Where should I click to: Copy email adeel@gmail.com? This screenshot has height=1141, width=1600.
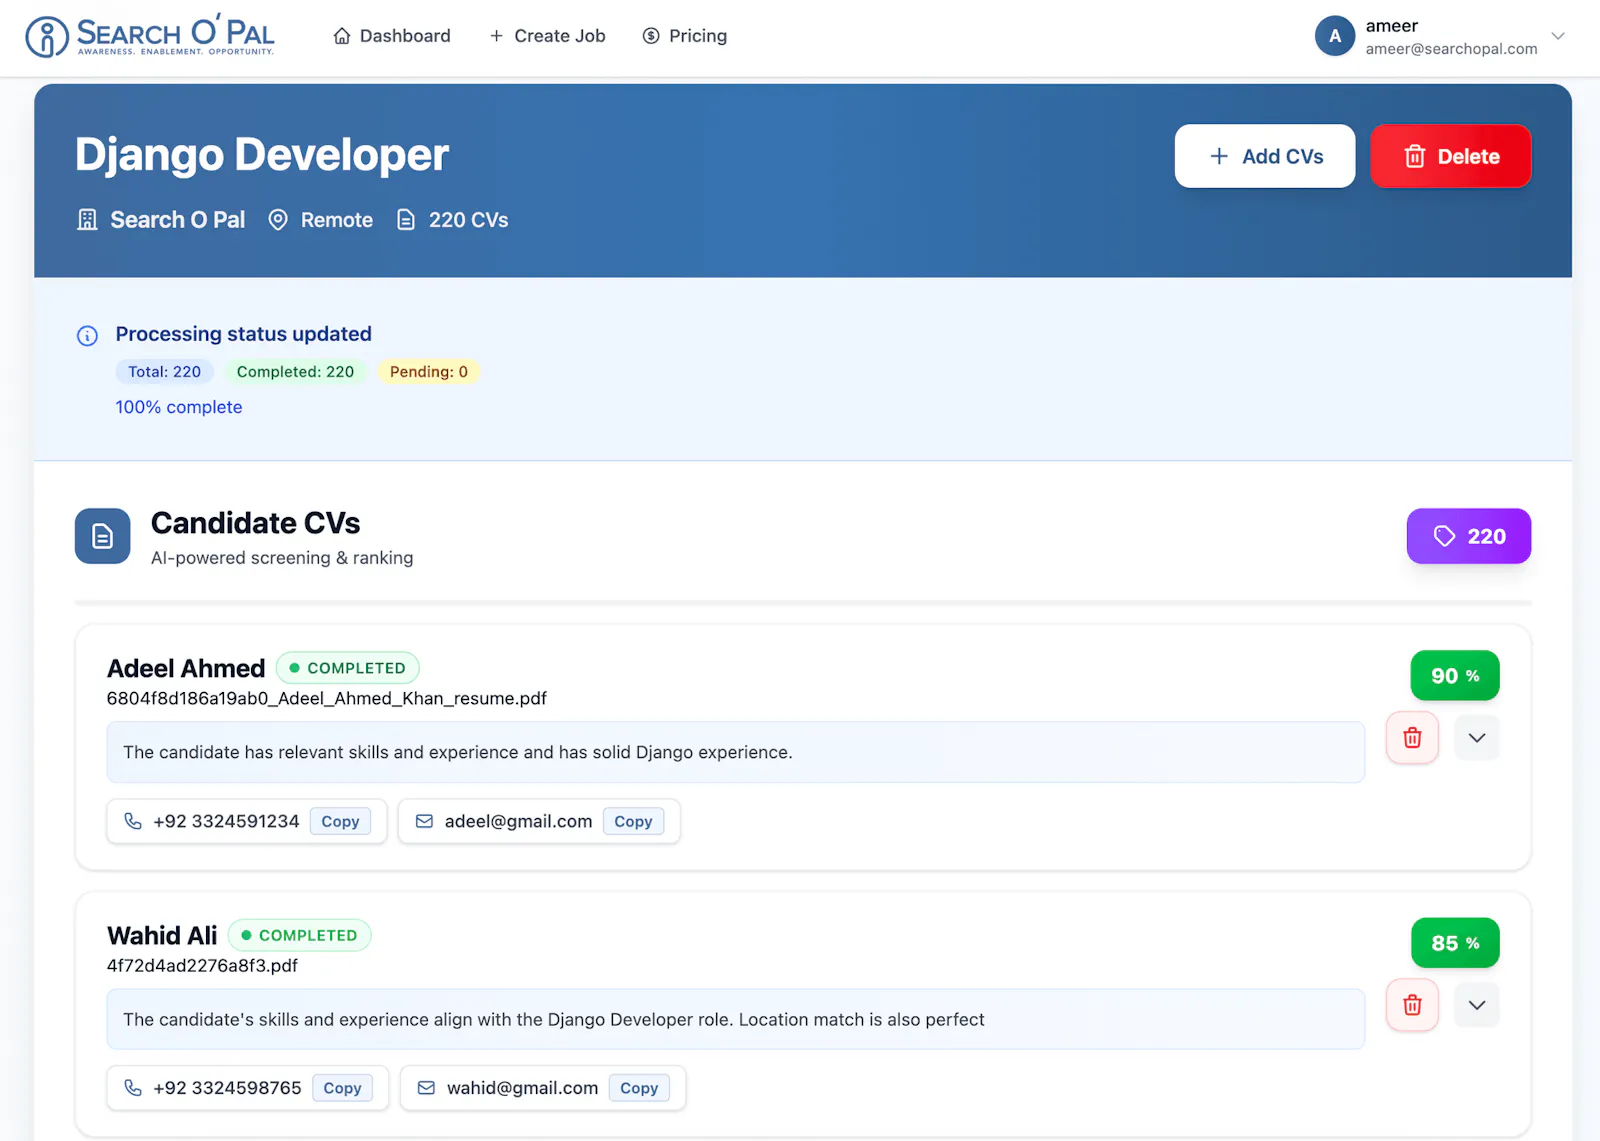pos(633,821)
